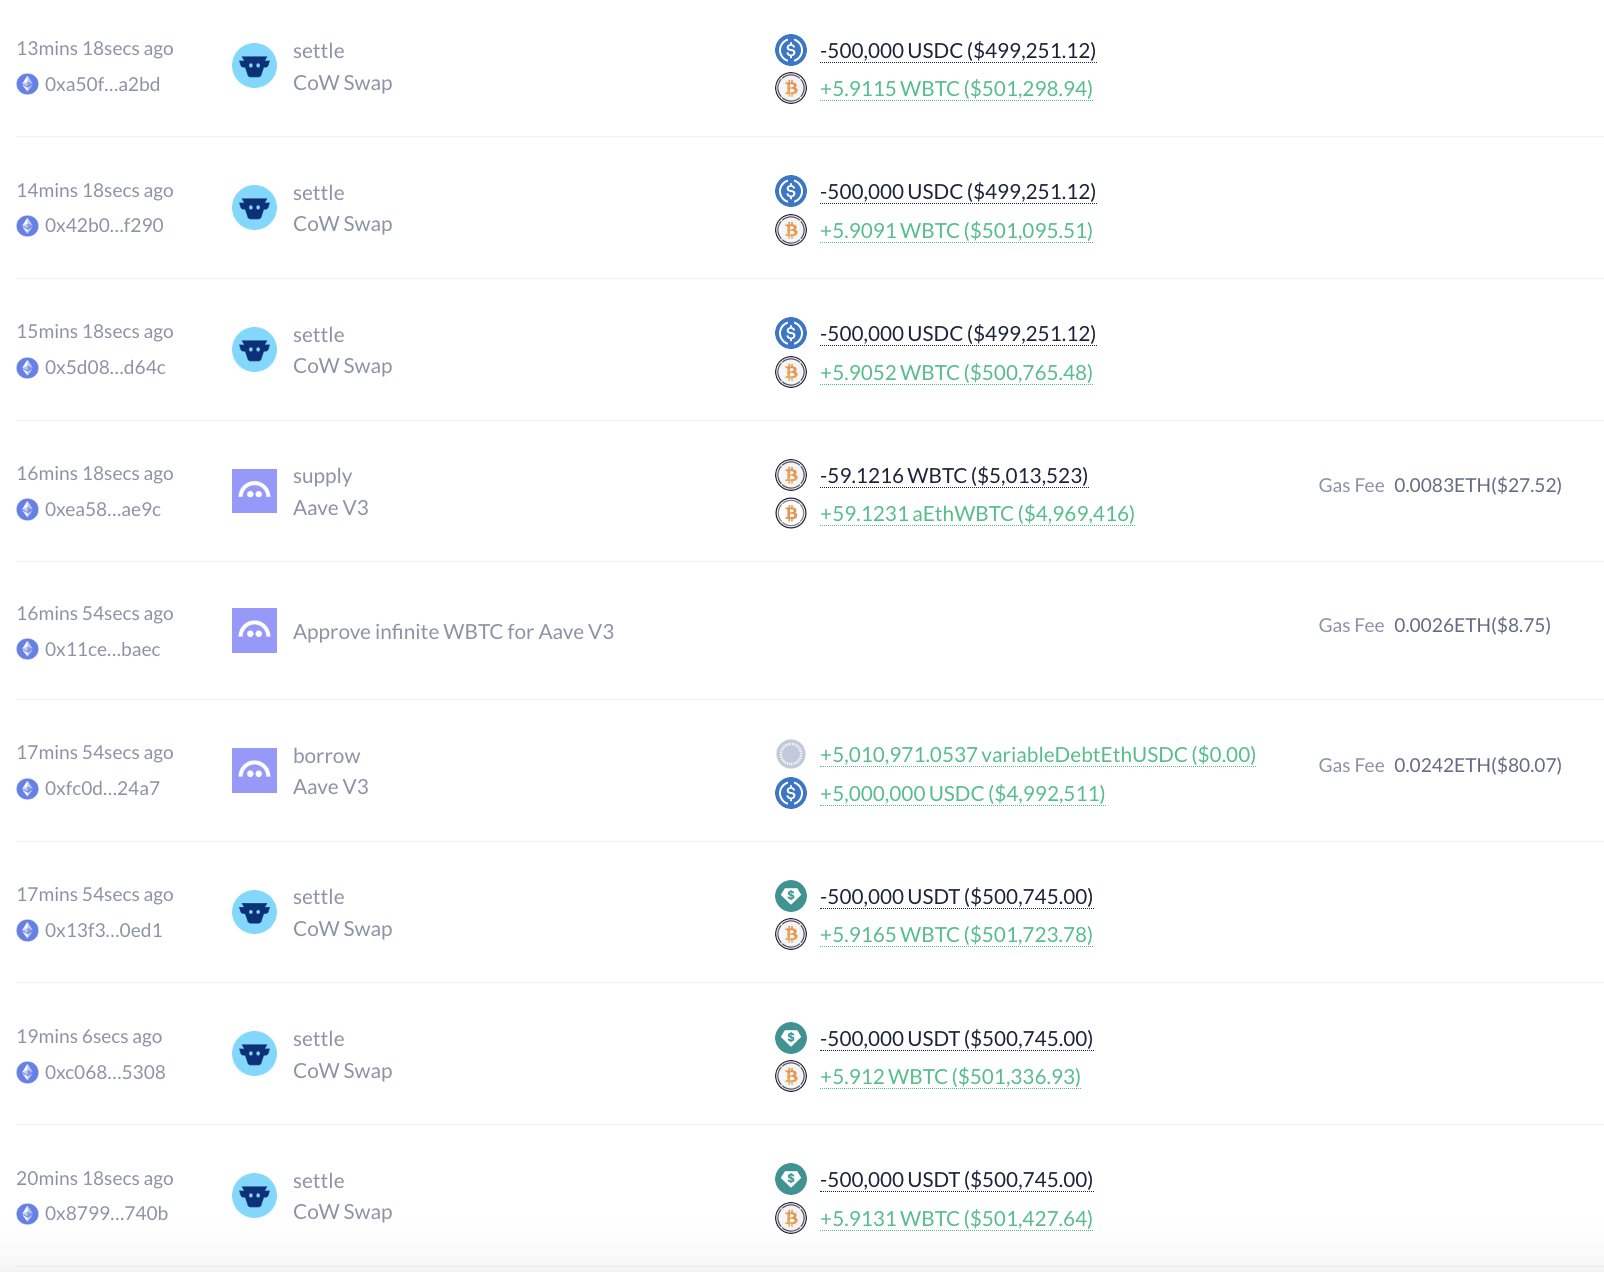Open the +5.9052 WBTC ($500,765.48) amount
1604x1272 pixels.
pos(956,373)
